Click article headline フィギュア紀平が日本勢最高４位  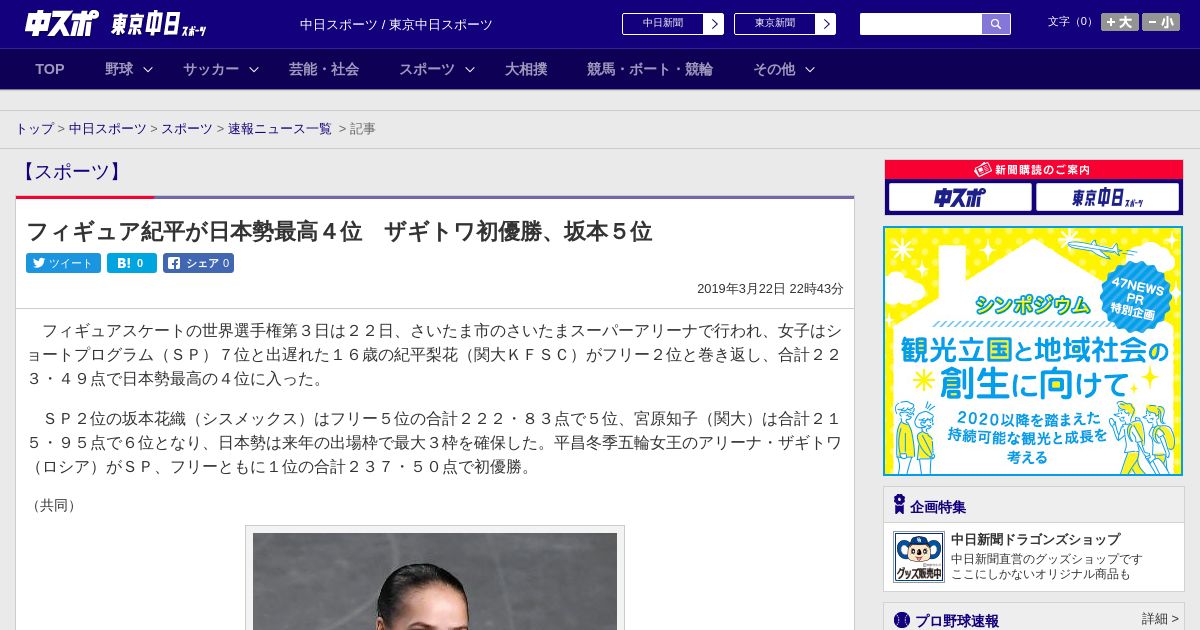pyautogui.click(x=339, y=232)
